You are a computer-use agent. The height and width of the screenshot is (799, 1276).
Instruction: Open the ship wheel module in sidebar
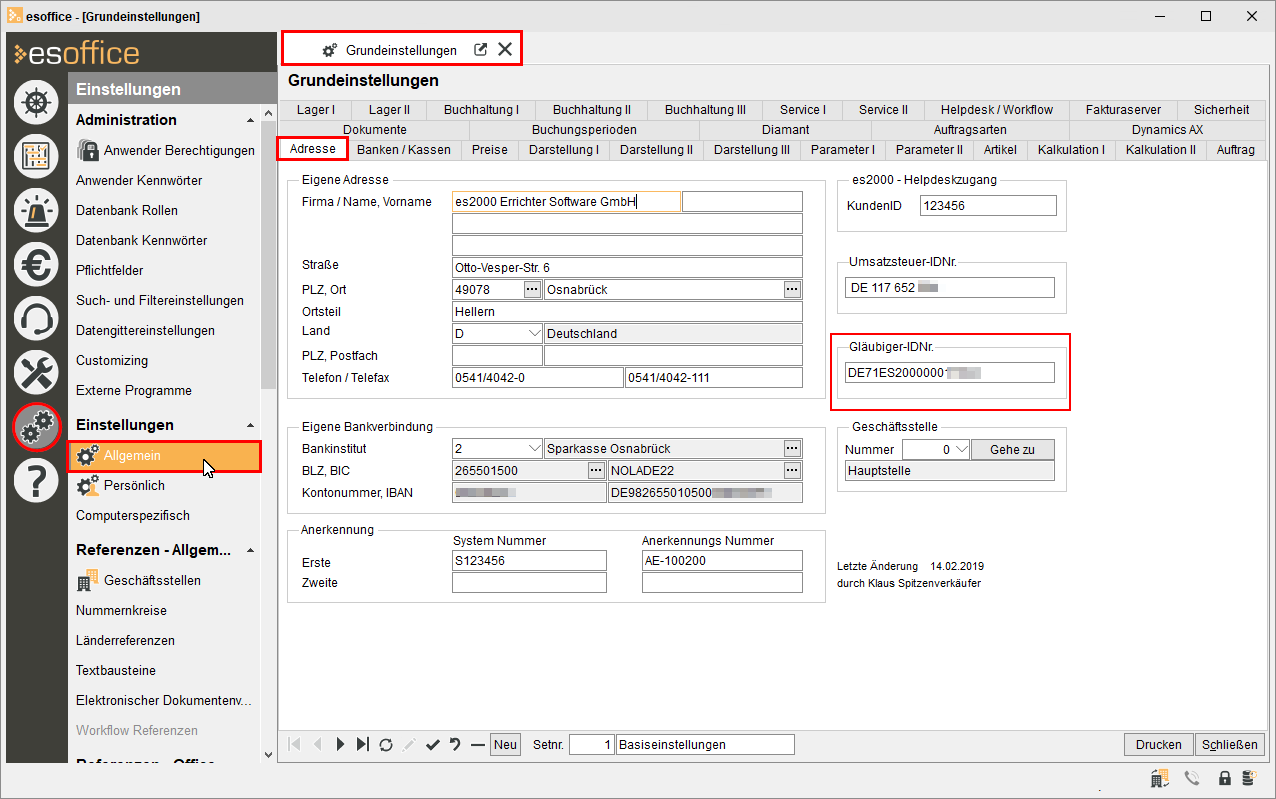point(36,102)
